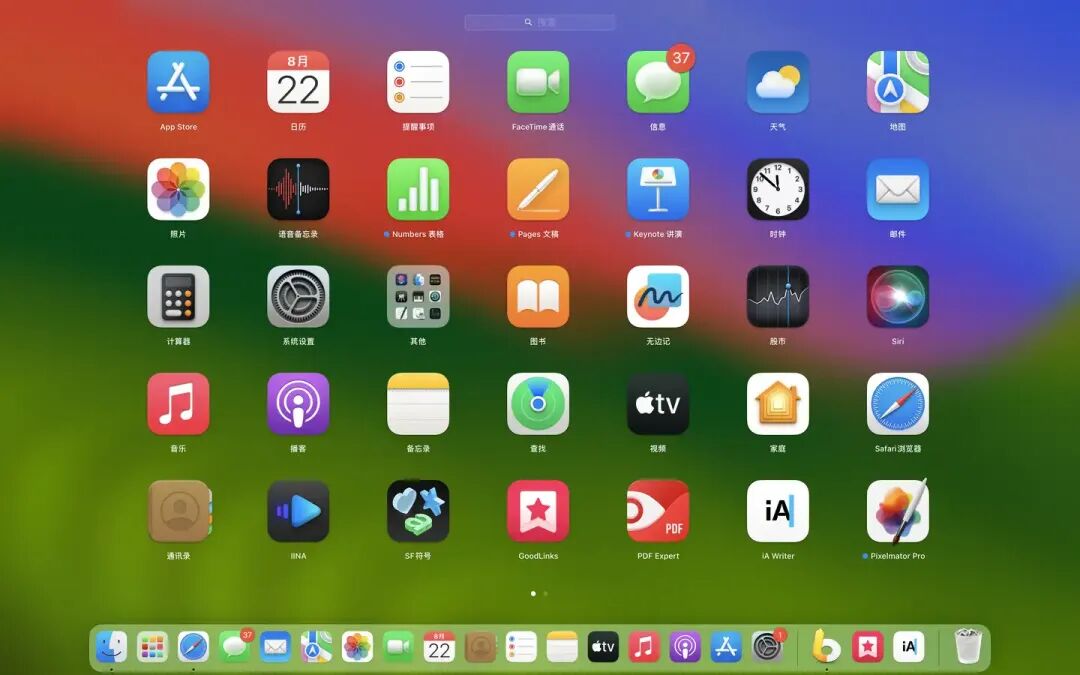Launch Siri from Launchpad
The width and height of the screenshot is (1080, 675).
tap(897, 297)
